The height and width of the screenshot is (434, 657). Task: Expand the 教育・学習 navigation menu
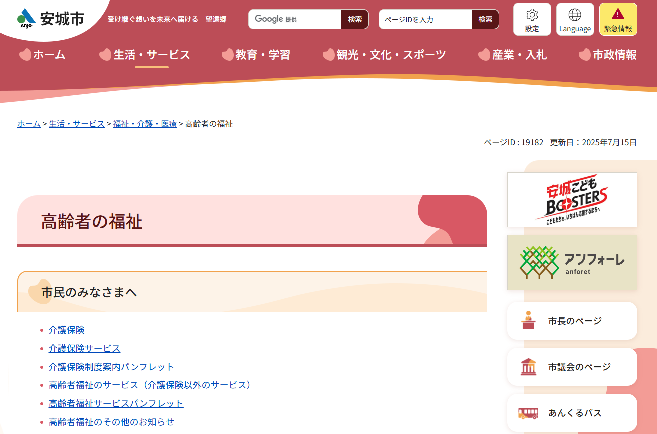pyautogui.click(x=256, y=55)
